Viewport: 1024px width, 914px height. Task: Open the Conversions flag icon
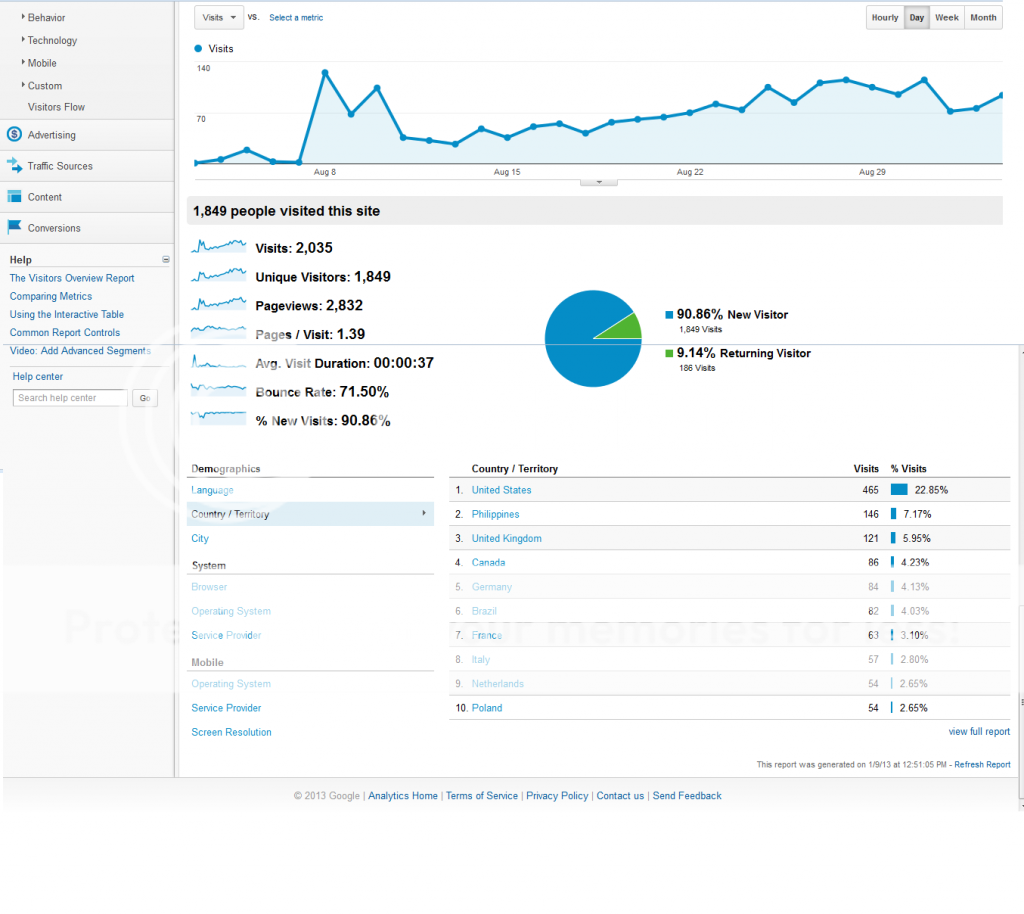pyautogui.click(x=14, y=227)
